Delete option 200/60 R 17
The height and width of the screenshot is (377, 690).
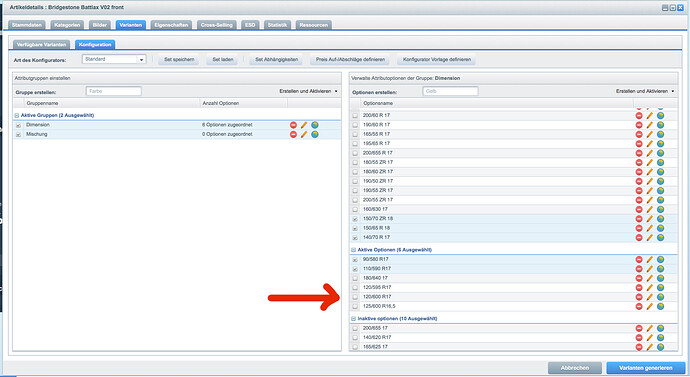pos(639,116)
